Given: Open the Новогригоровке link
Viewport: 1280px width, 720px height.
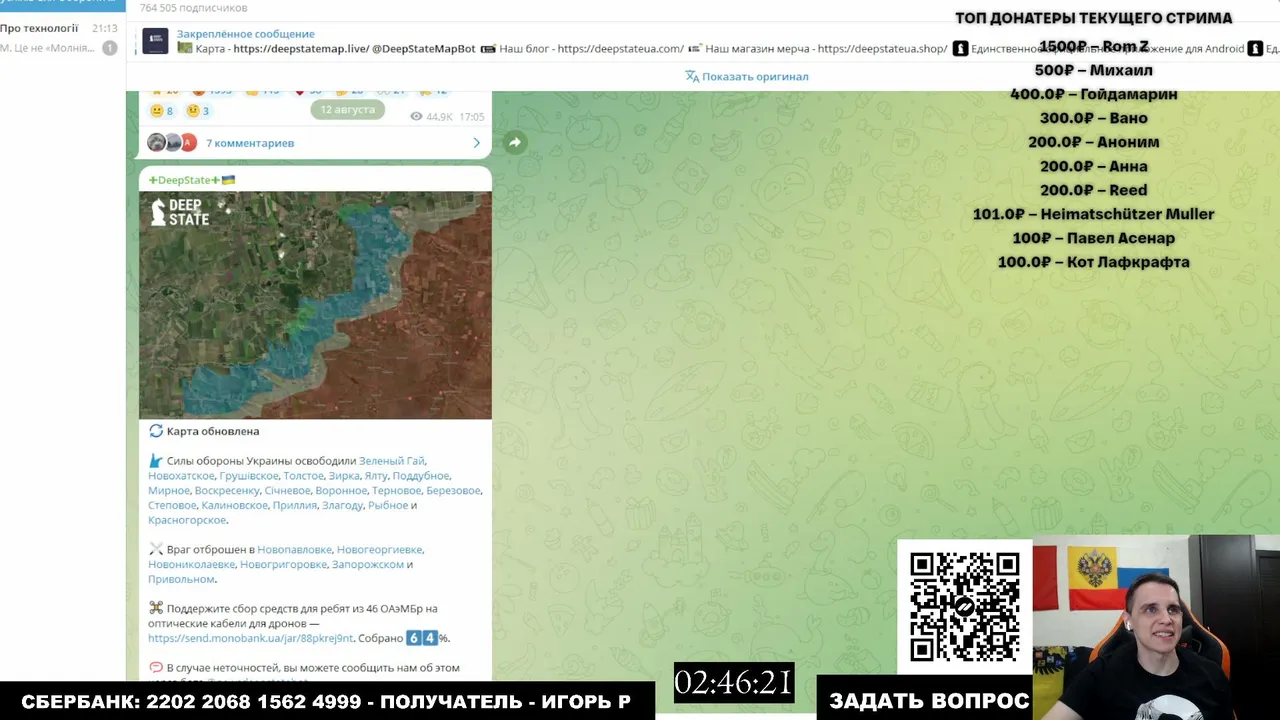Looking at the screenshot, I should (284, 564).
